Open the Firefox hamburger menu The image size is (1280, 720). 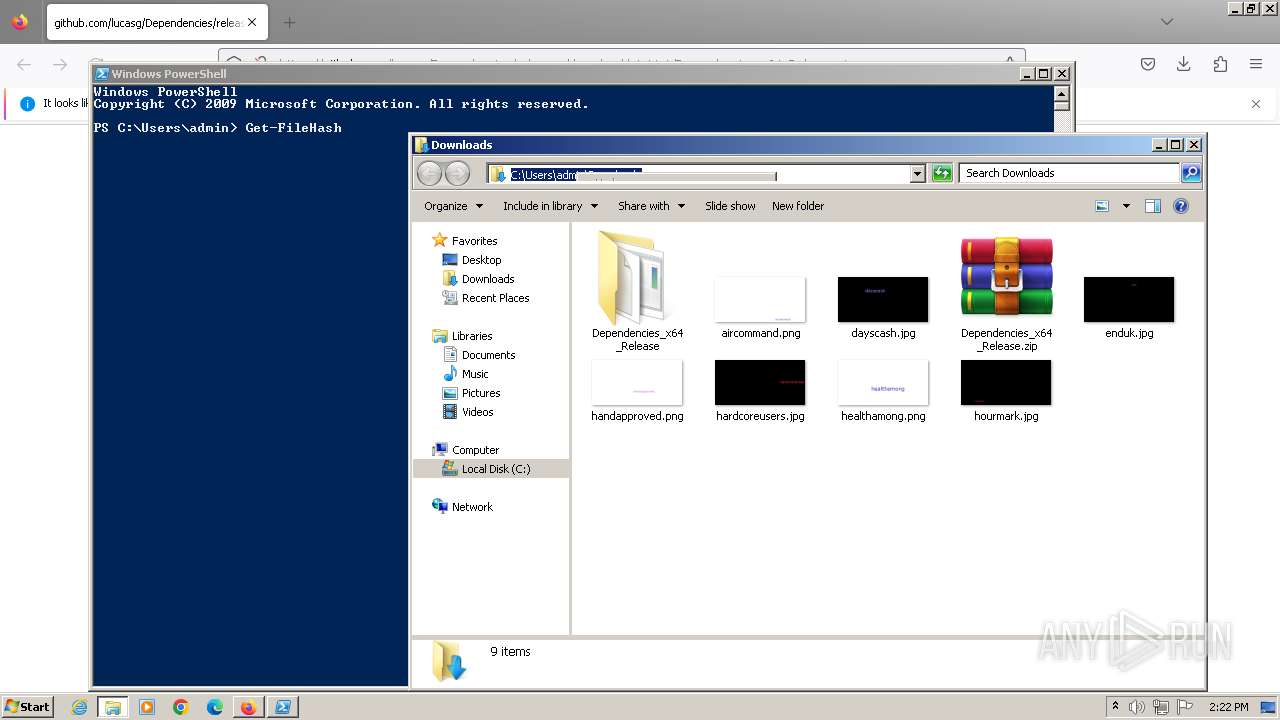pyautogui.click(x=1256, y=64)
